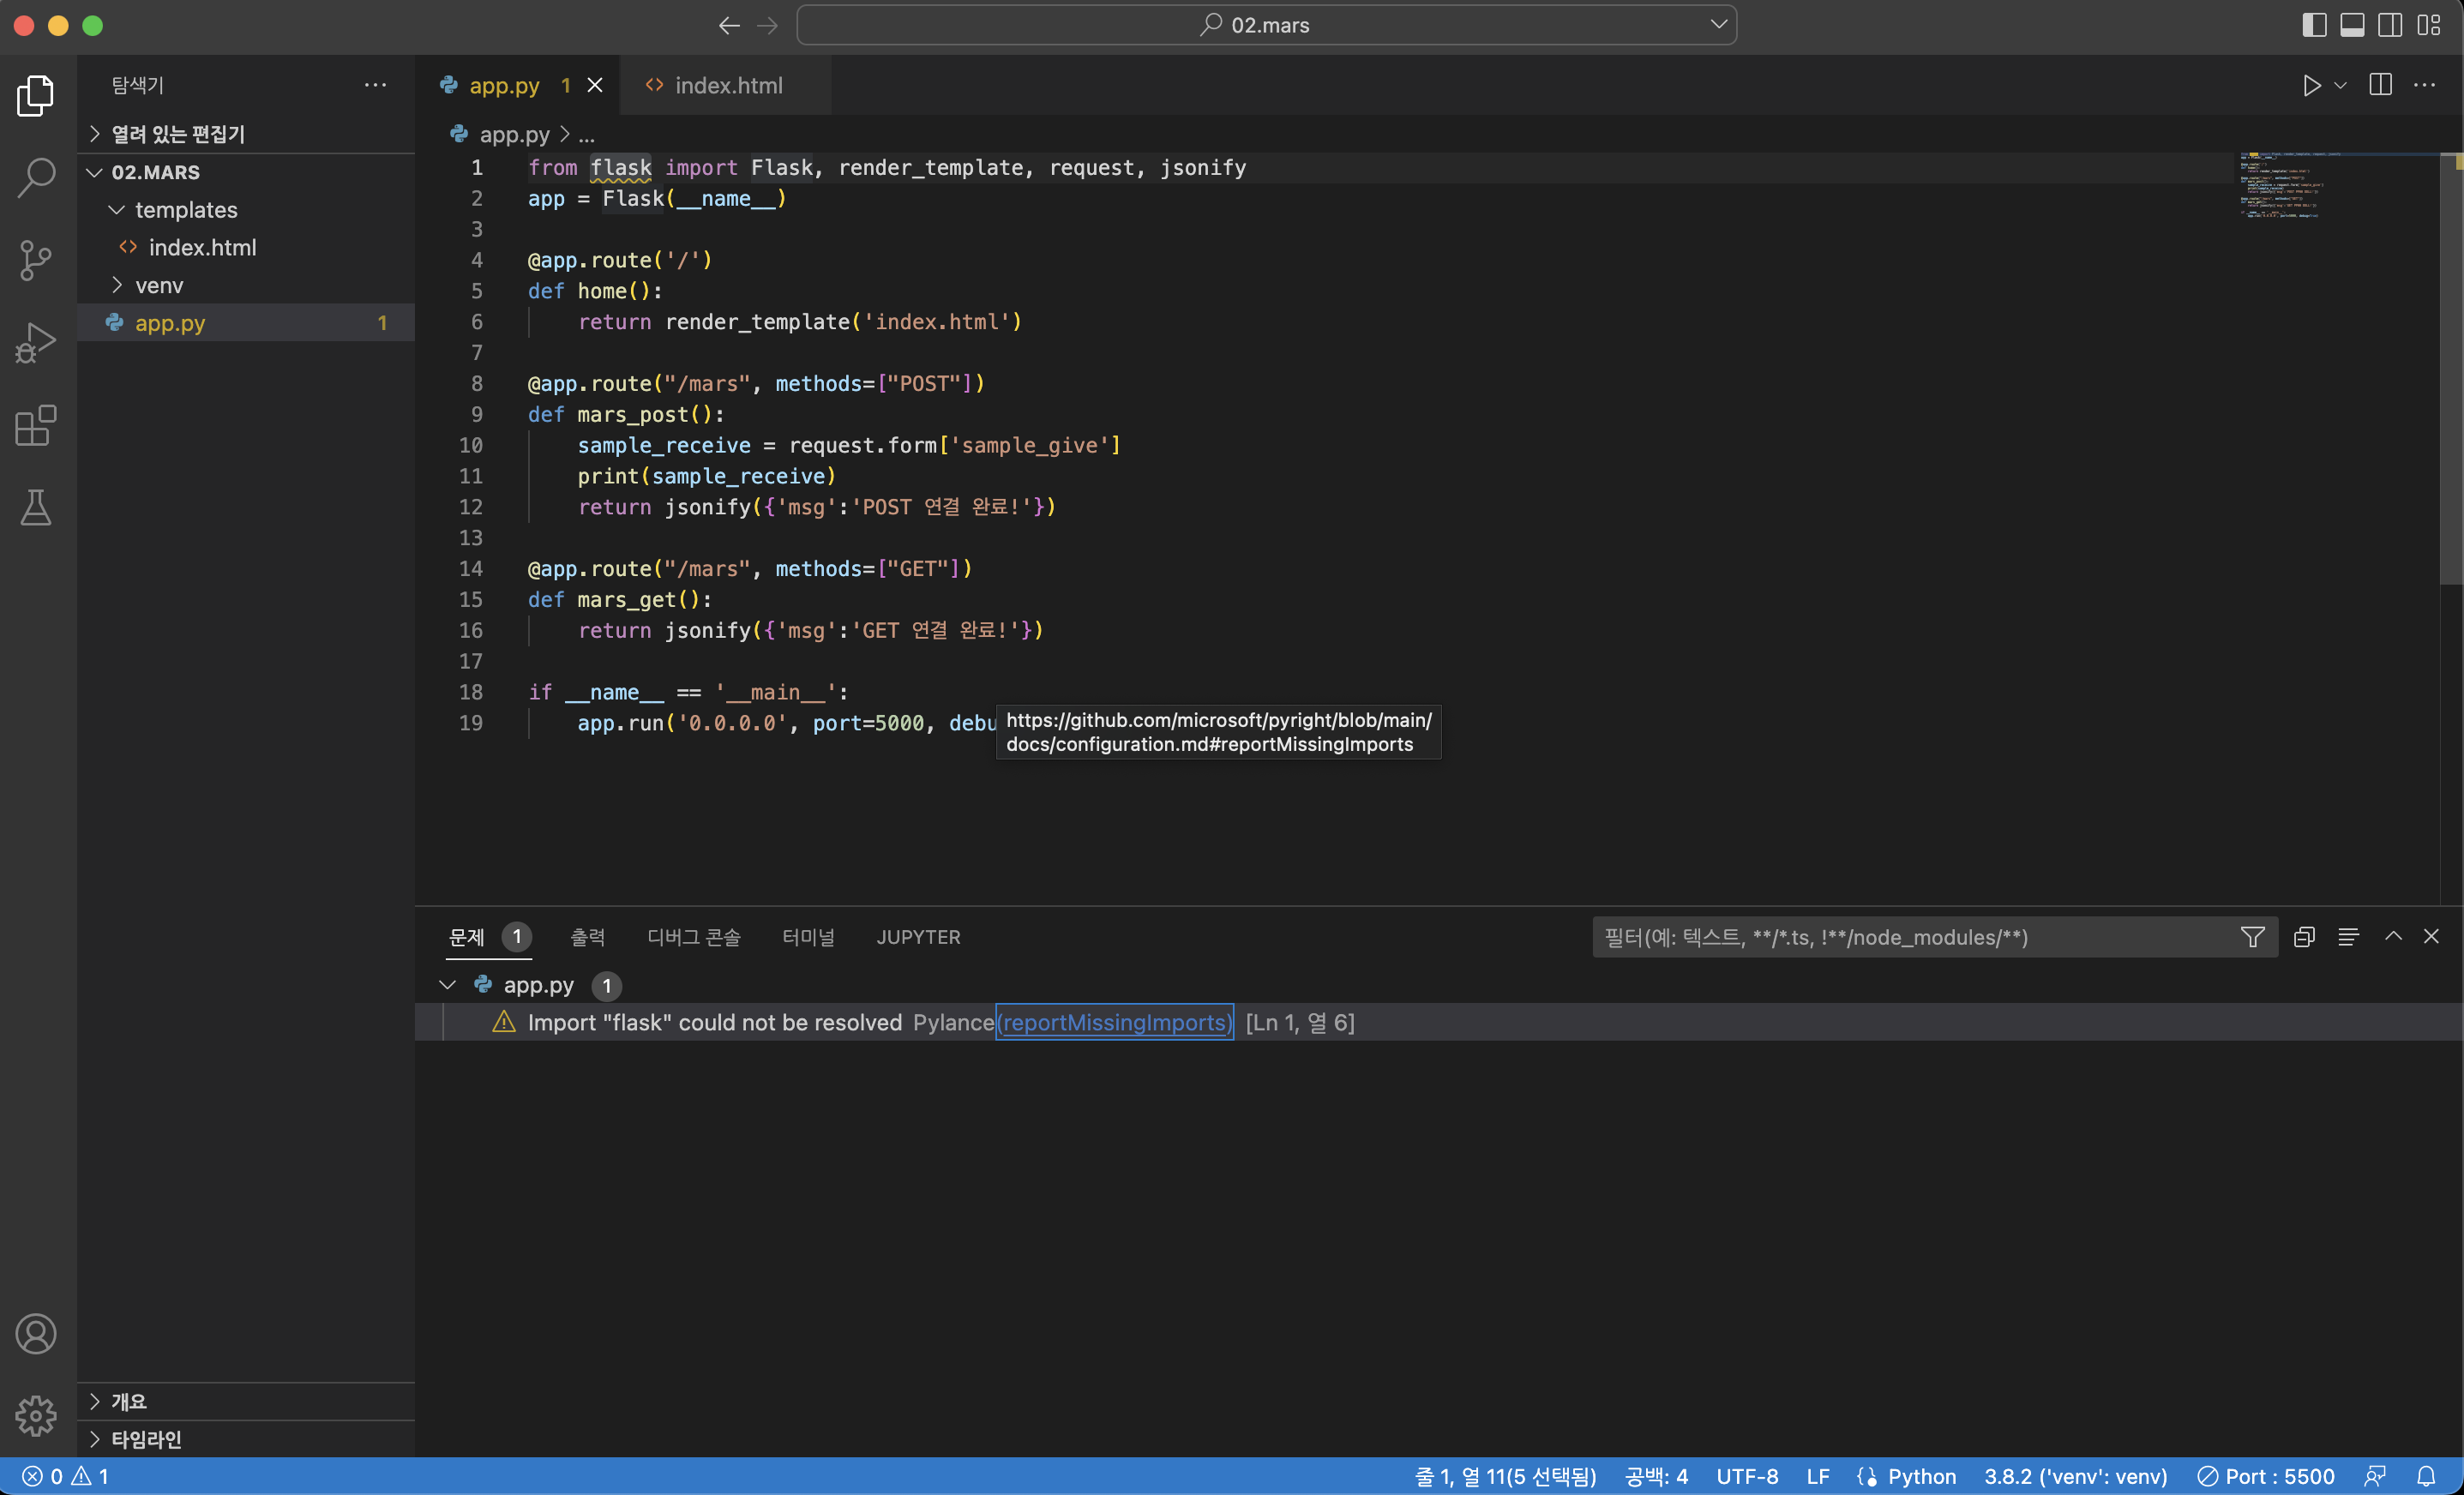Open the Explorer view in activity bar
The height and width of the screenshot is (1495, 2464).
(x=36, y=95)
